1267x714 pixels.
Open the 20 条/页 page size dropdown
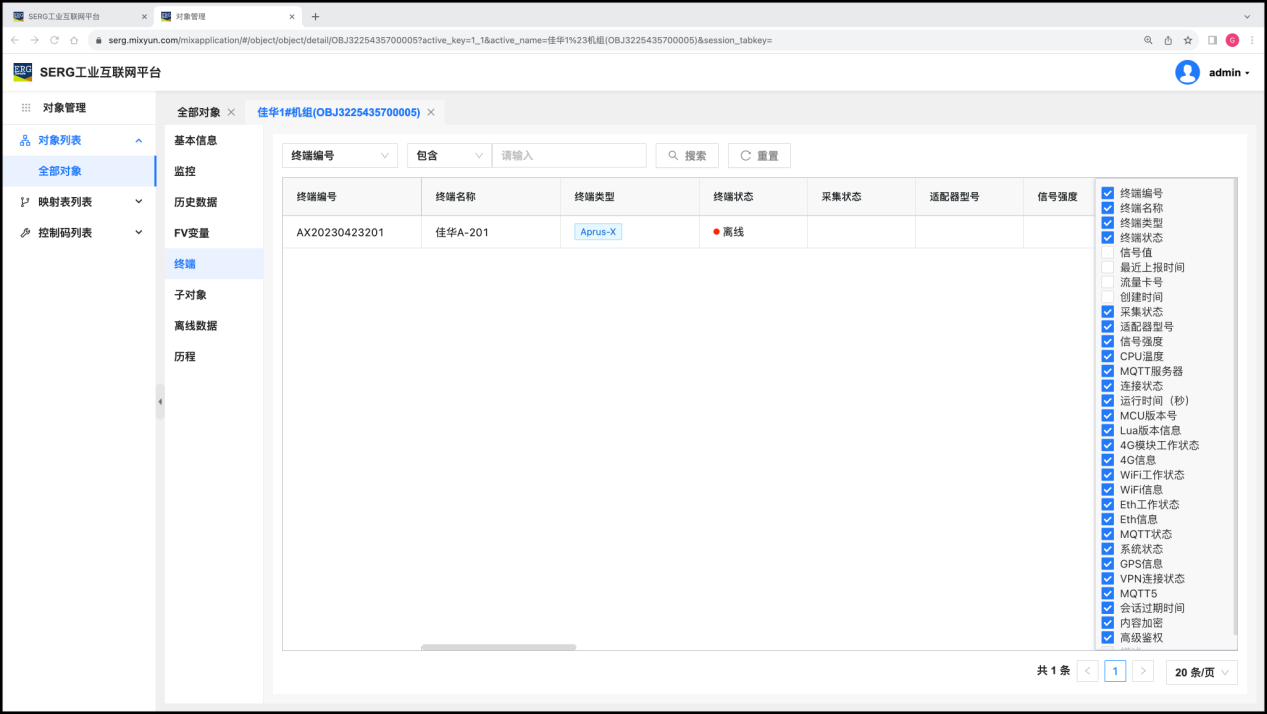(x=1201, y=673)
